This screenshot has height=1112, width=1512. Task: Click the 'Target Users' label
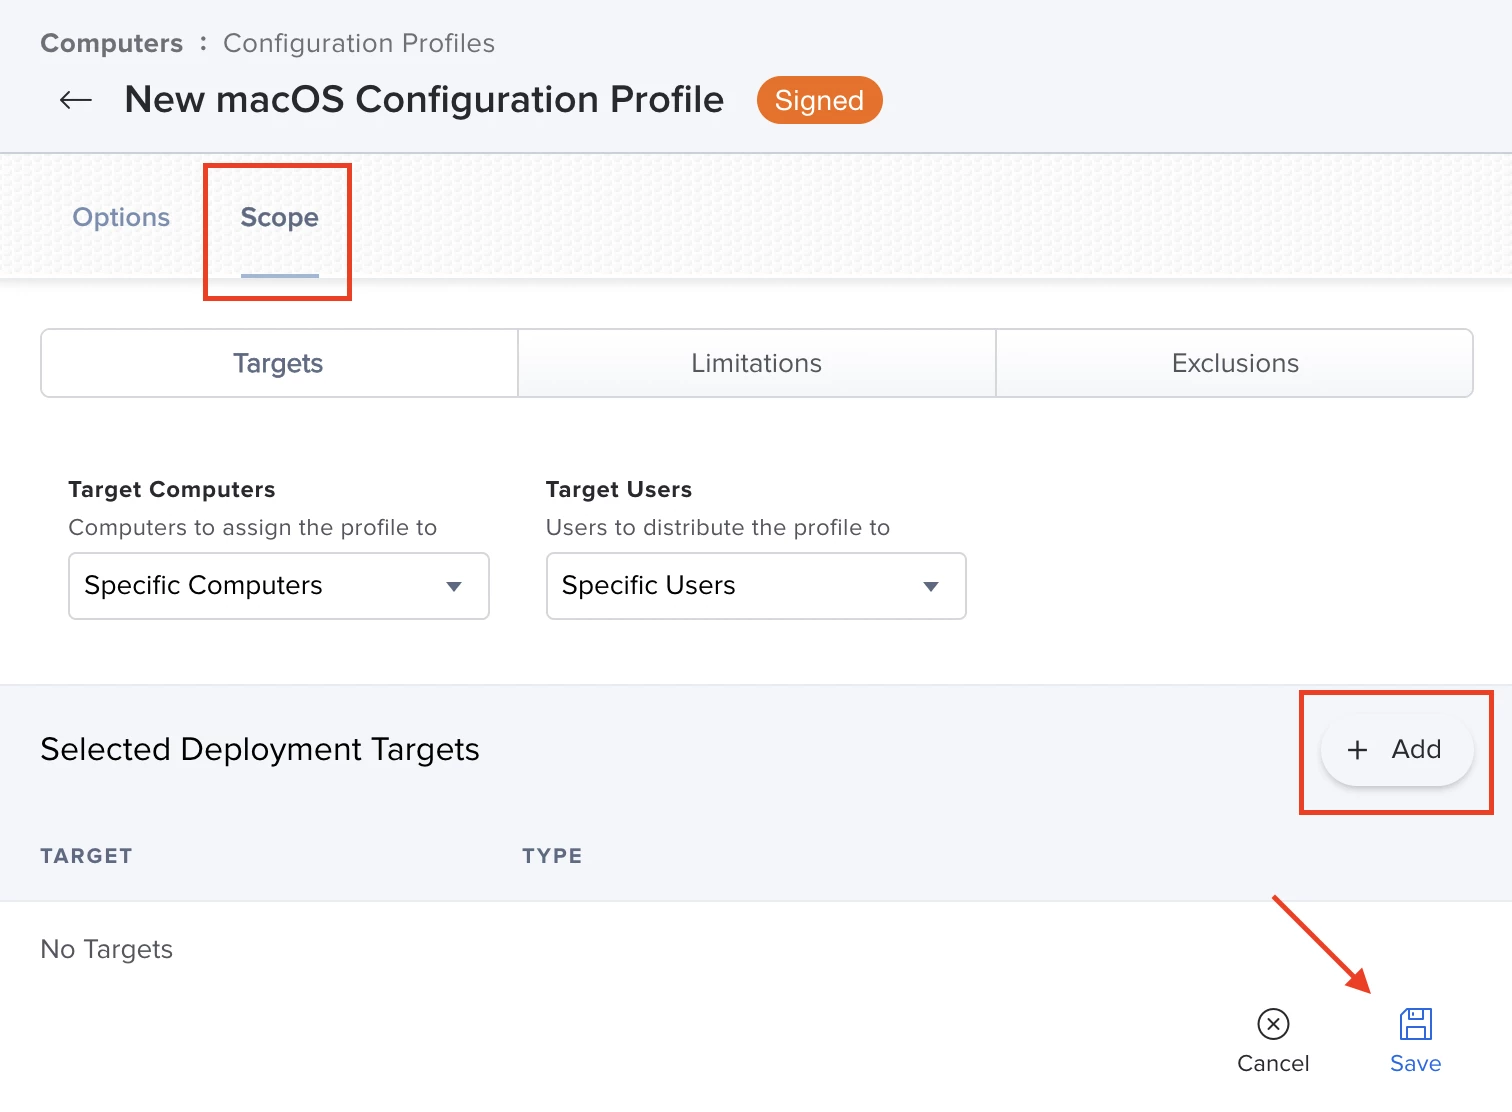[x=619, y=490]
